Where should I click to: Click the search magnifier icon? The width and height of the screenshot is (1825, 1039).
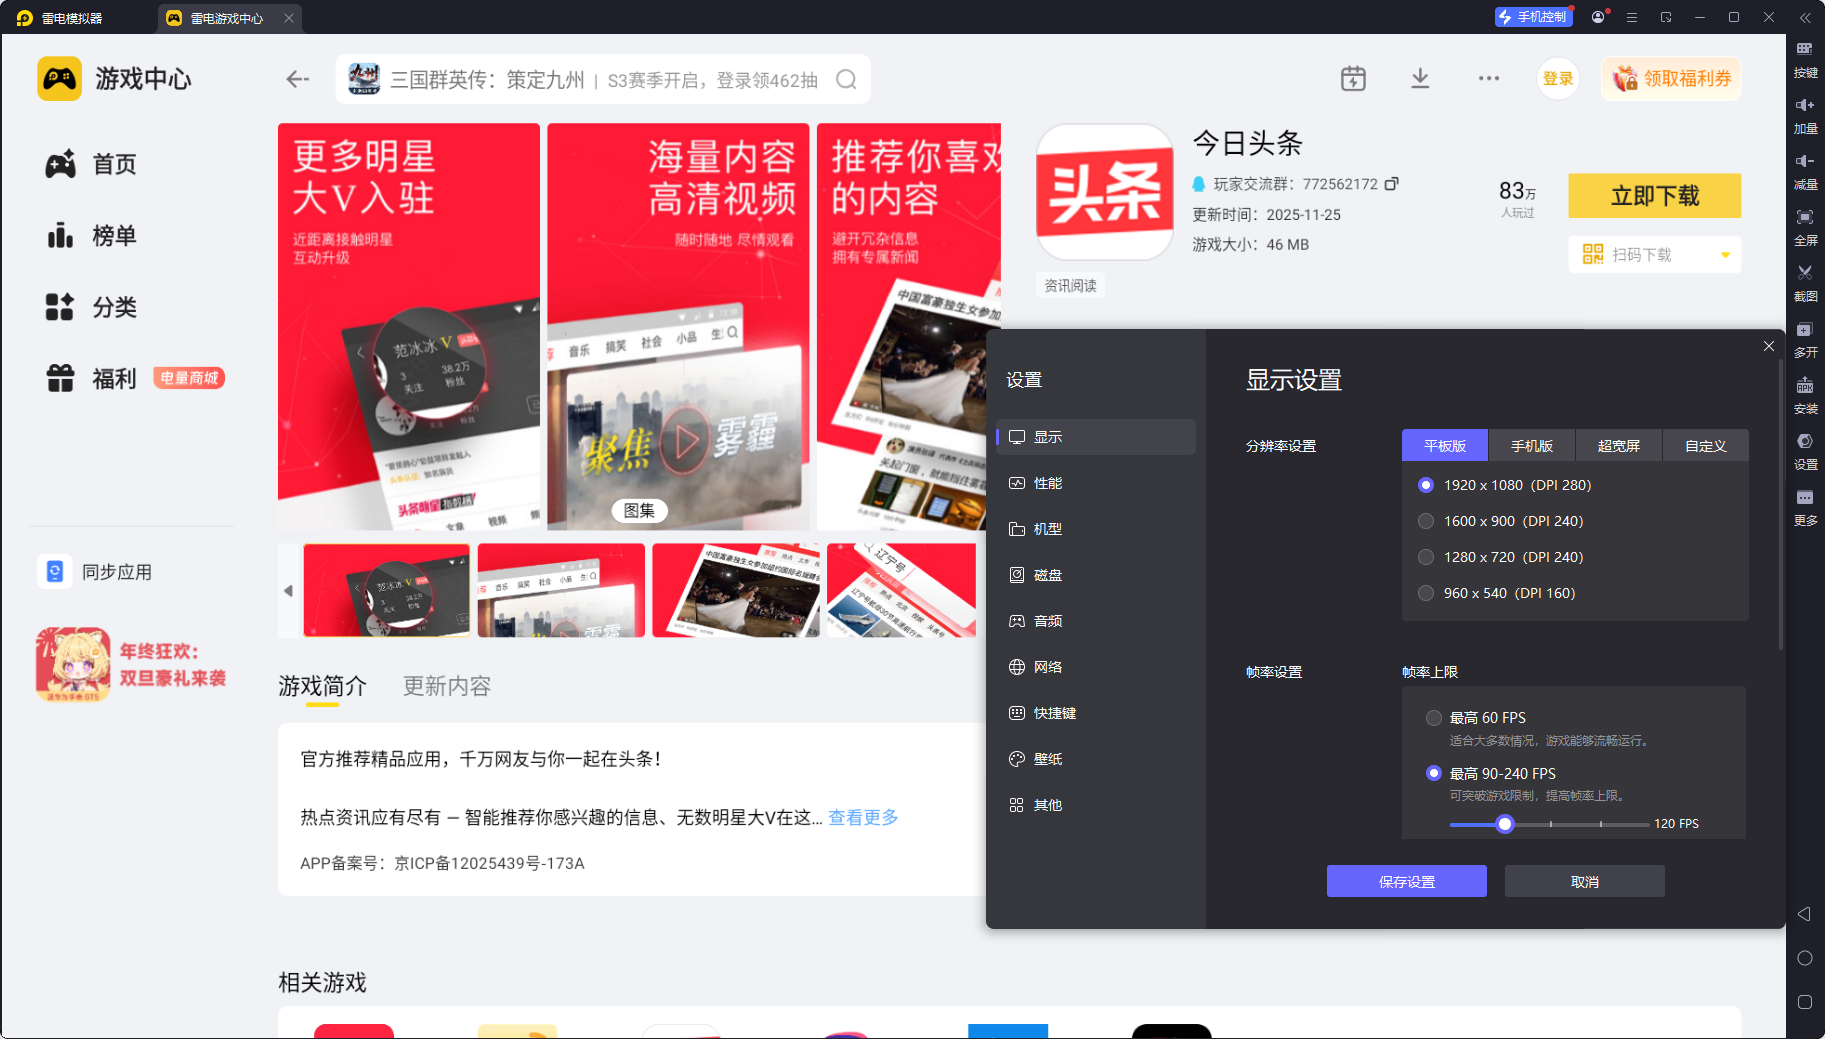[x=846, y=80]
